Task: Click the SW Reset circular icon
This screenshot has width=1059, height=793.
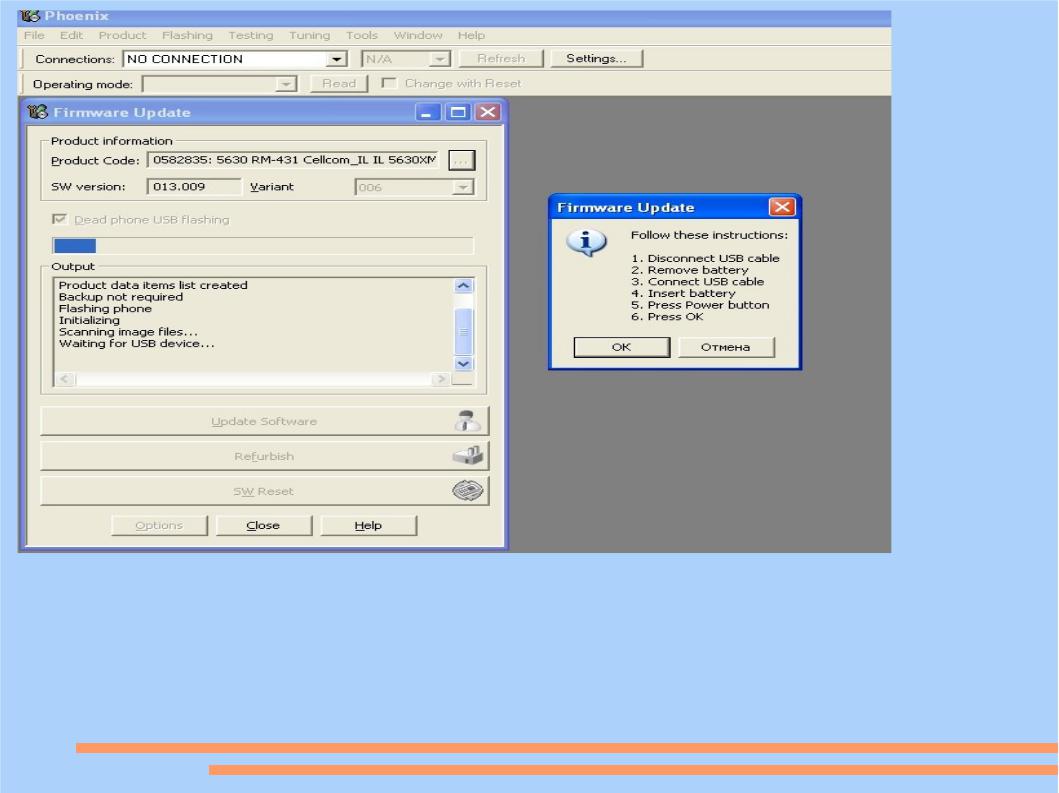Action: coord(468,490)
